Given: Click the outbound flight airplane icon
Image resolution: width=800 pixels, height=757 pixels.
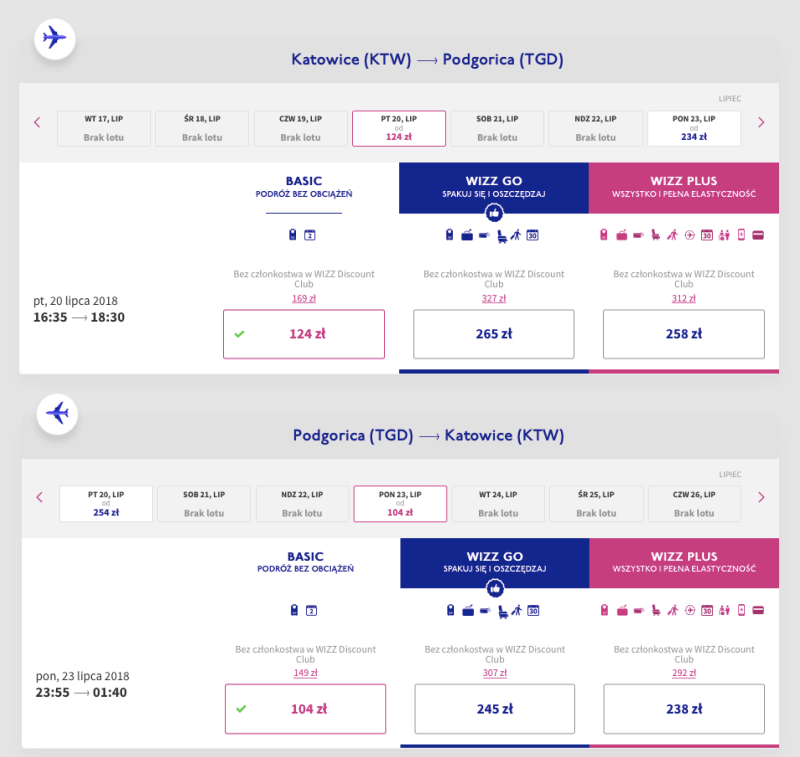Looking at the screenshot, I should pyautogui.click(x=55, y=39).
